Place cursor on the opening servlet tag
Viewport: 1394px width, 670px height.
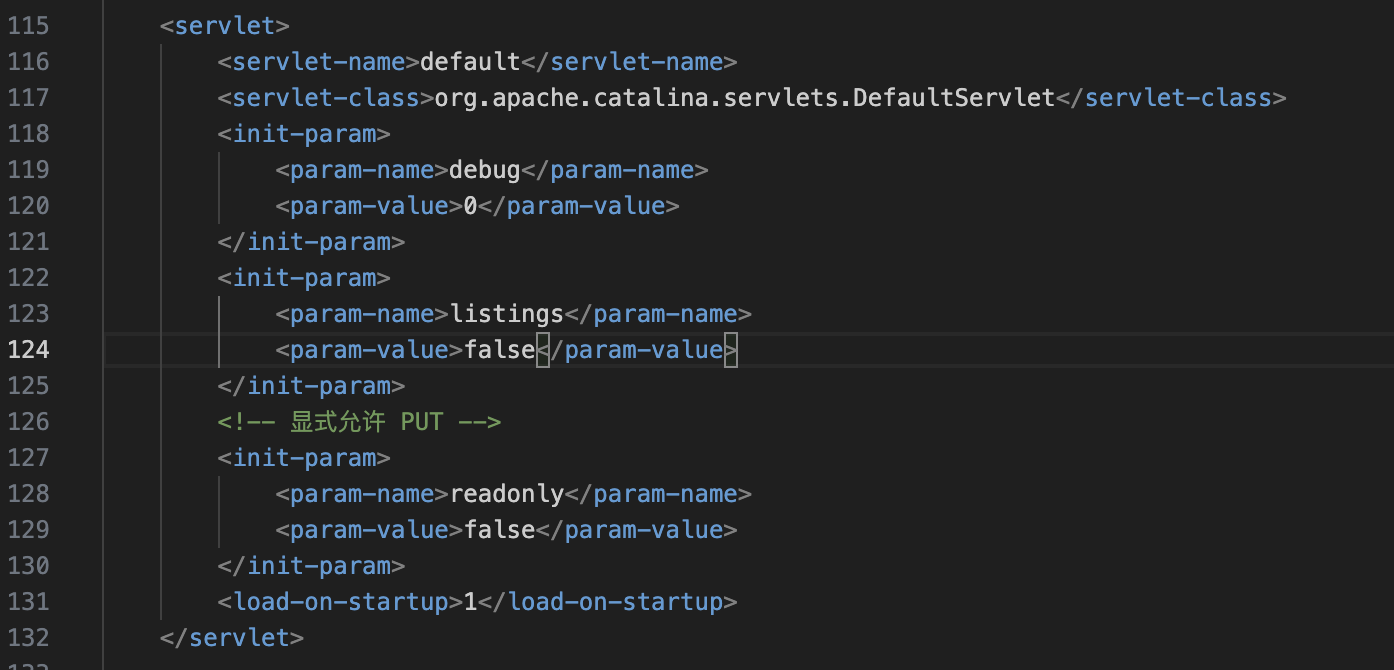[225, 26]
